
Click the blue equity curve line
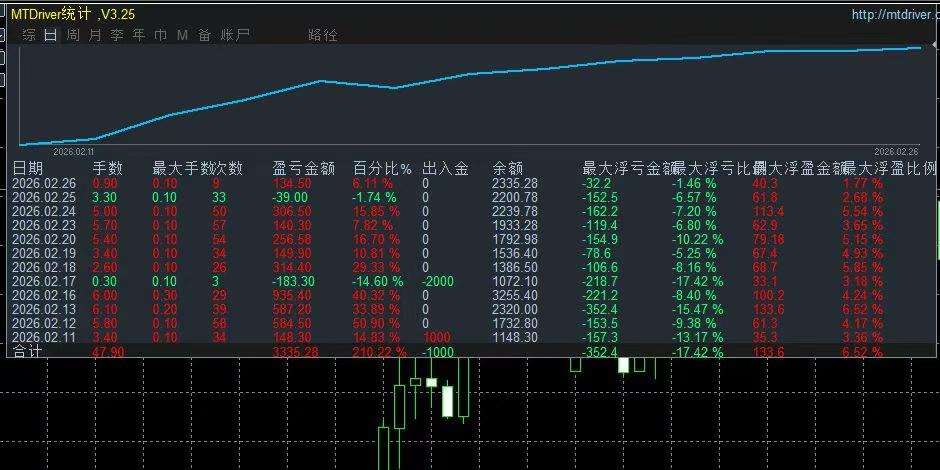469,74
